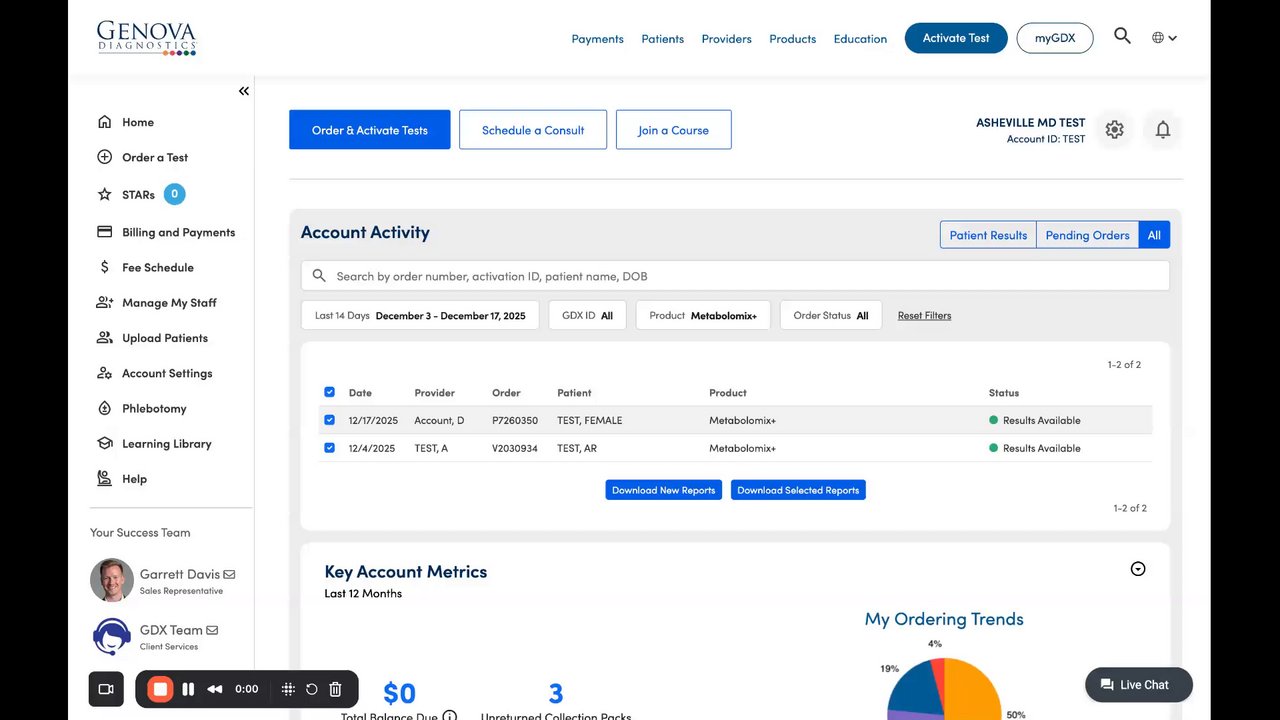Image resolution: width=1280 pixels, height=720 pixels.
Task: Open the Products menu
Action: [x=792, y=39]
